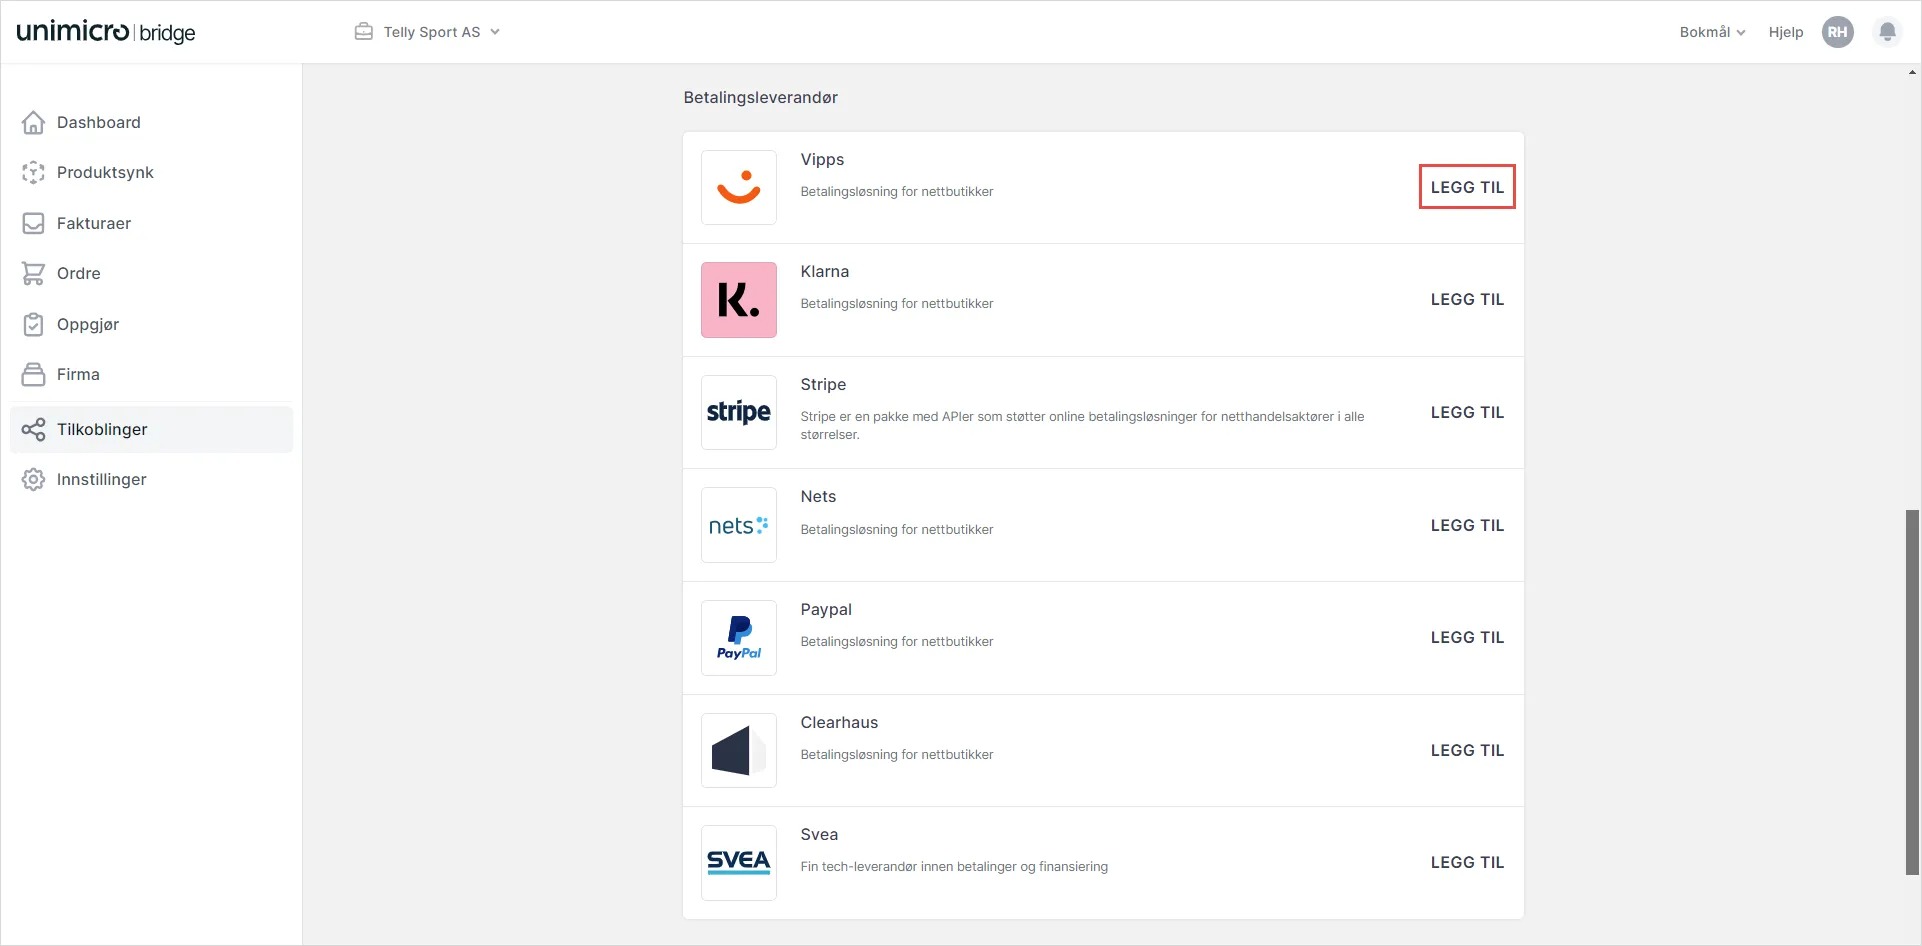Screen dimensions: 1922x946
Task: Open Innstillinger settings page
Action: click(151, 479)
